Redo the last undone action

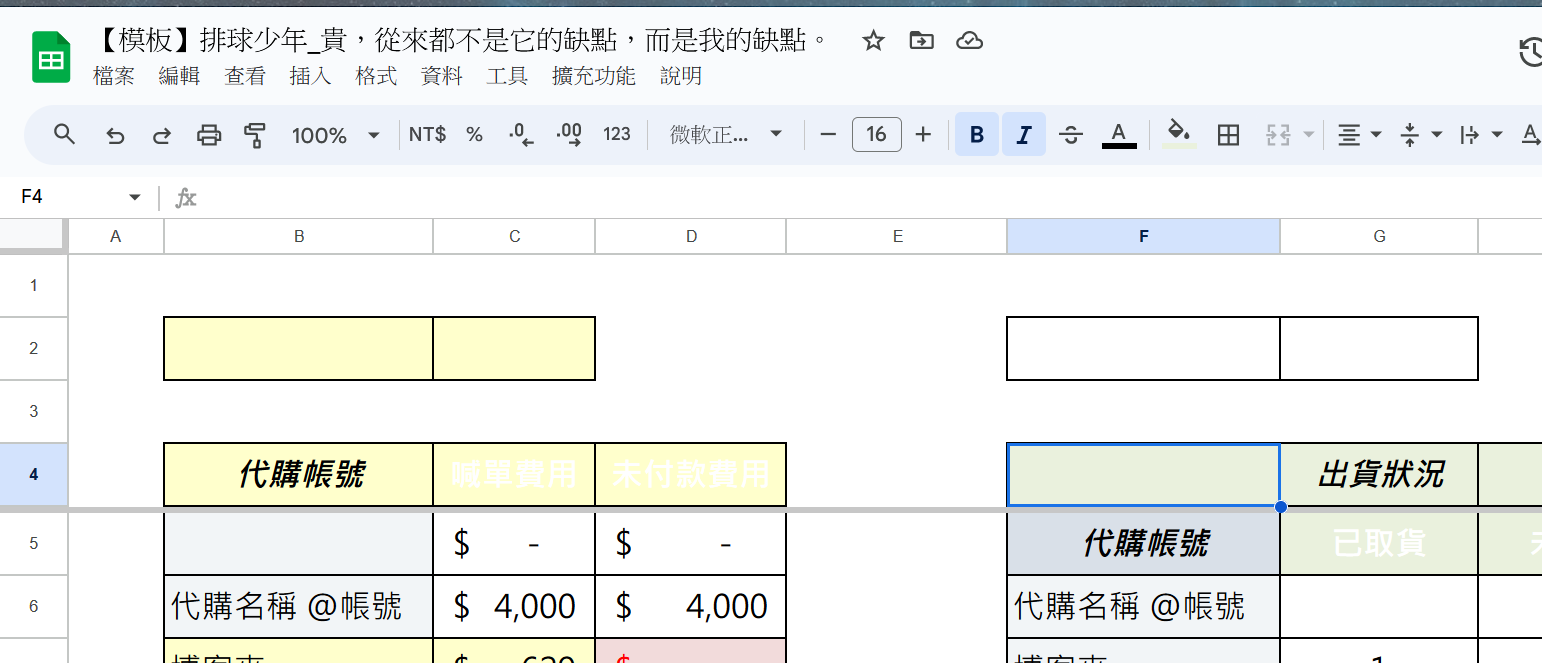162,135
